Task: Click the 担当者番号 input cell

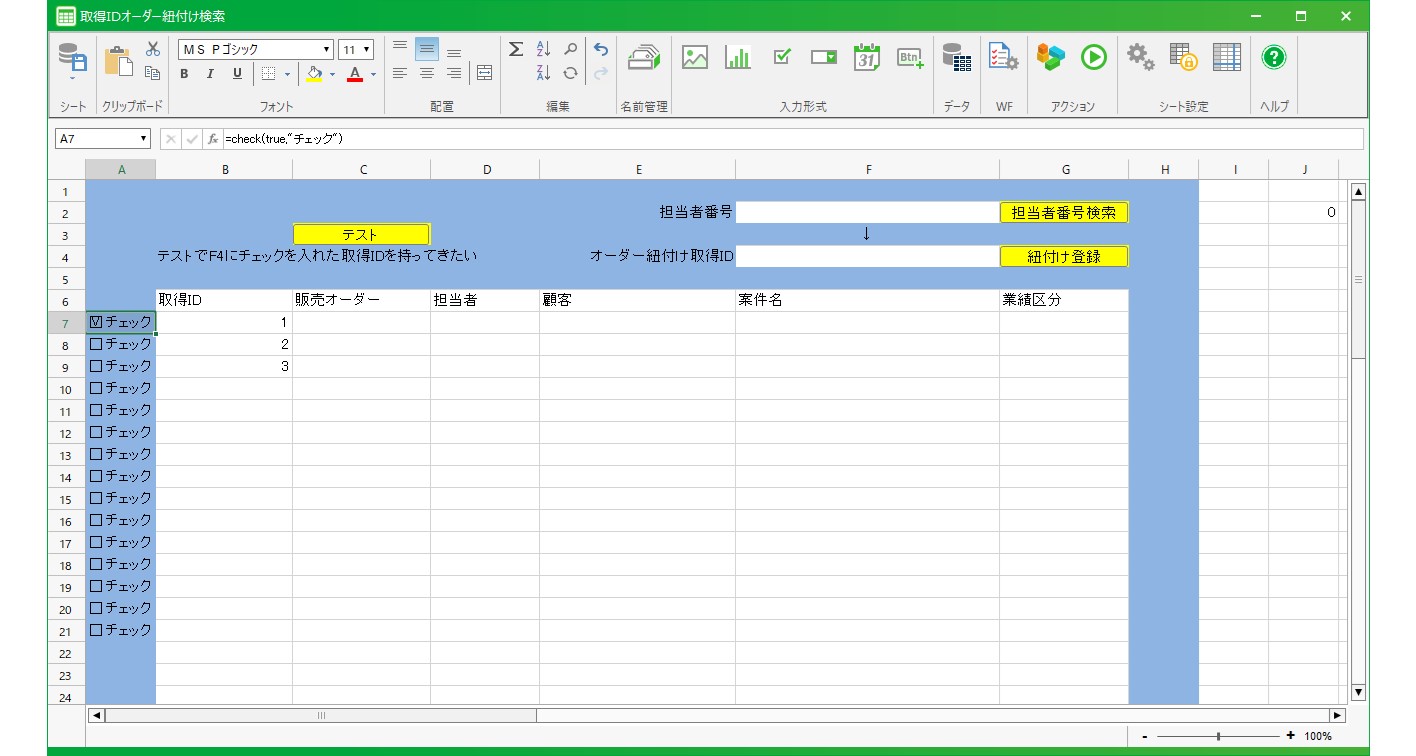Action: [867, 212]
